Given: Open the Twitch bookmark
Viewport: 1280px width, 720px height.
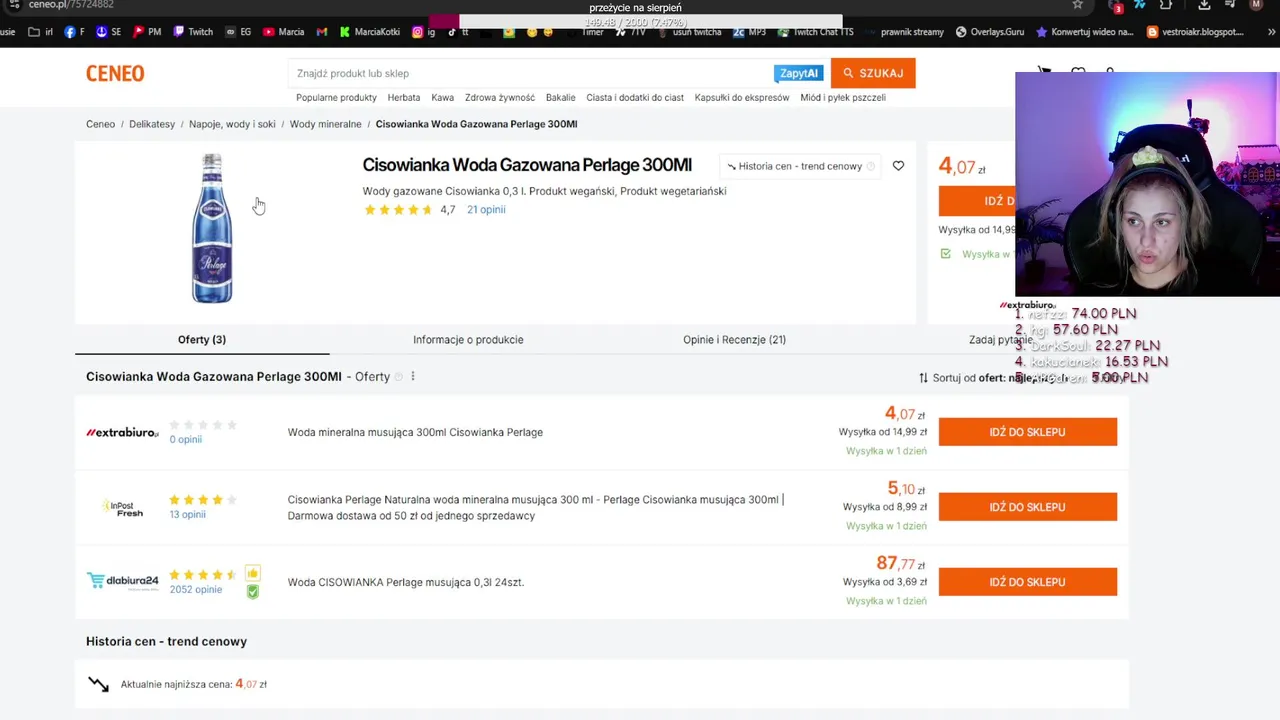Looking at the screenshot, I should coord(193,32).
